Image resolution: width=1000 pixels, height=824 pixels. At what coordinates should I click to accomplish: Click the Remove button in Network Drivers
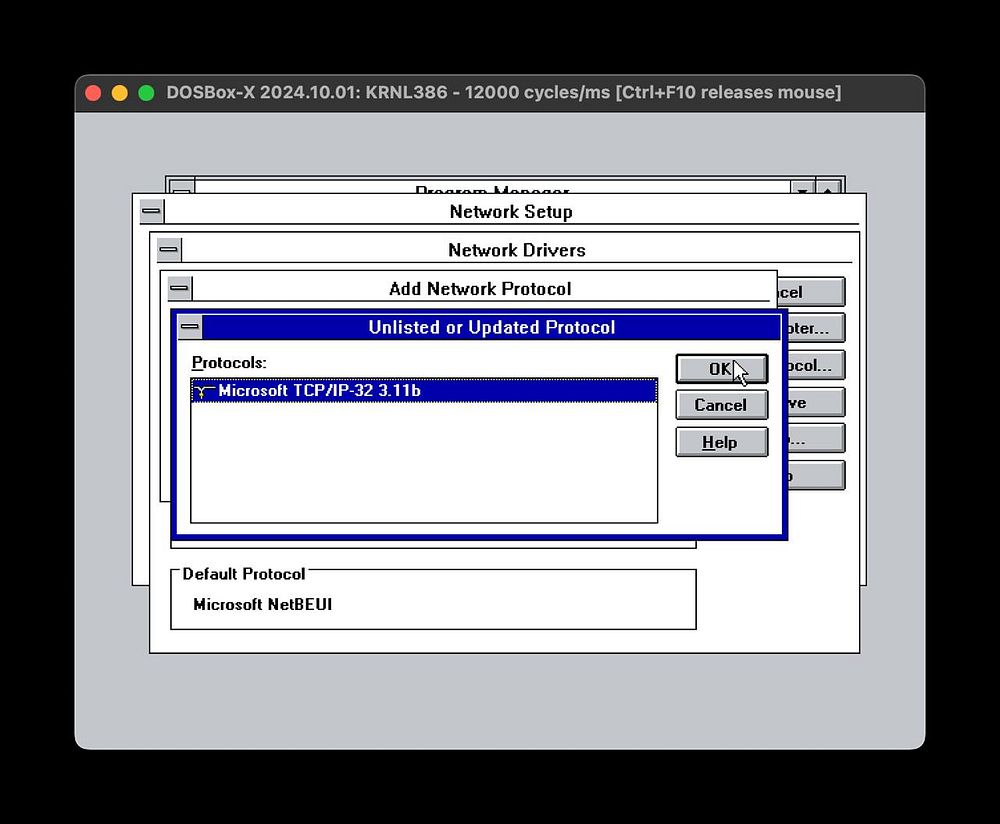click(x=816, y=402)
